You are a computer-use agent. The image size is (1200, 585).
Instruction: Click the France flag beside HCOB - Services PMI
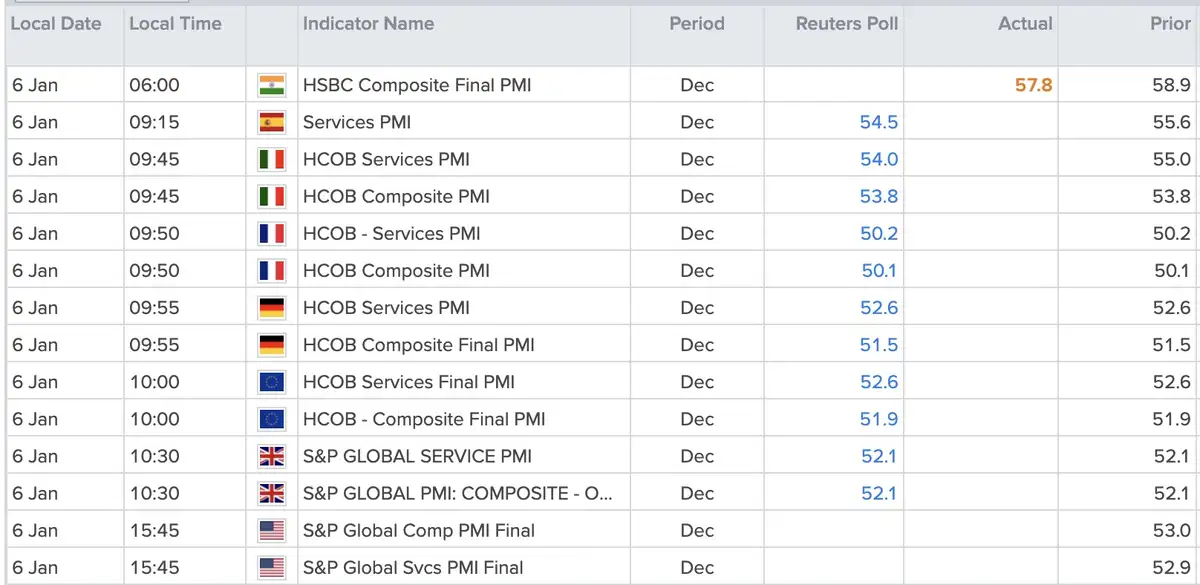[271, 233]
